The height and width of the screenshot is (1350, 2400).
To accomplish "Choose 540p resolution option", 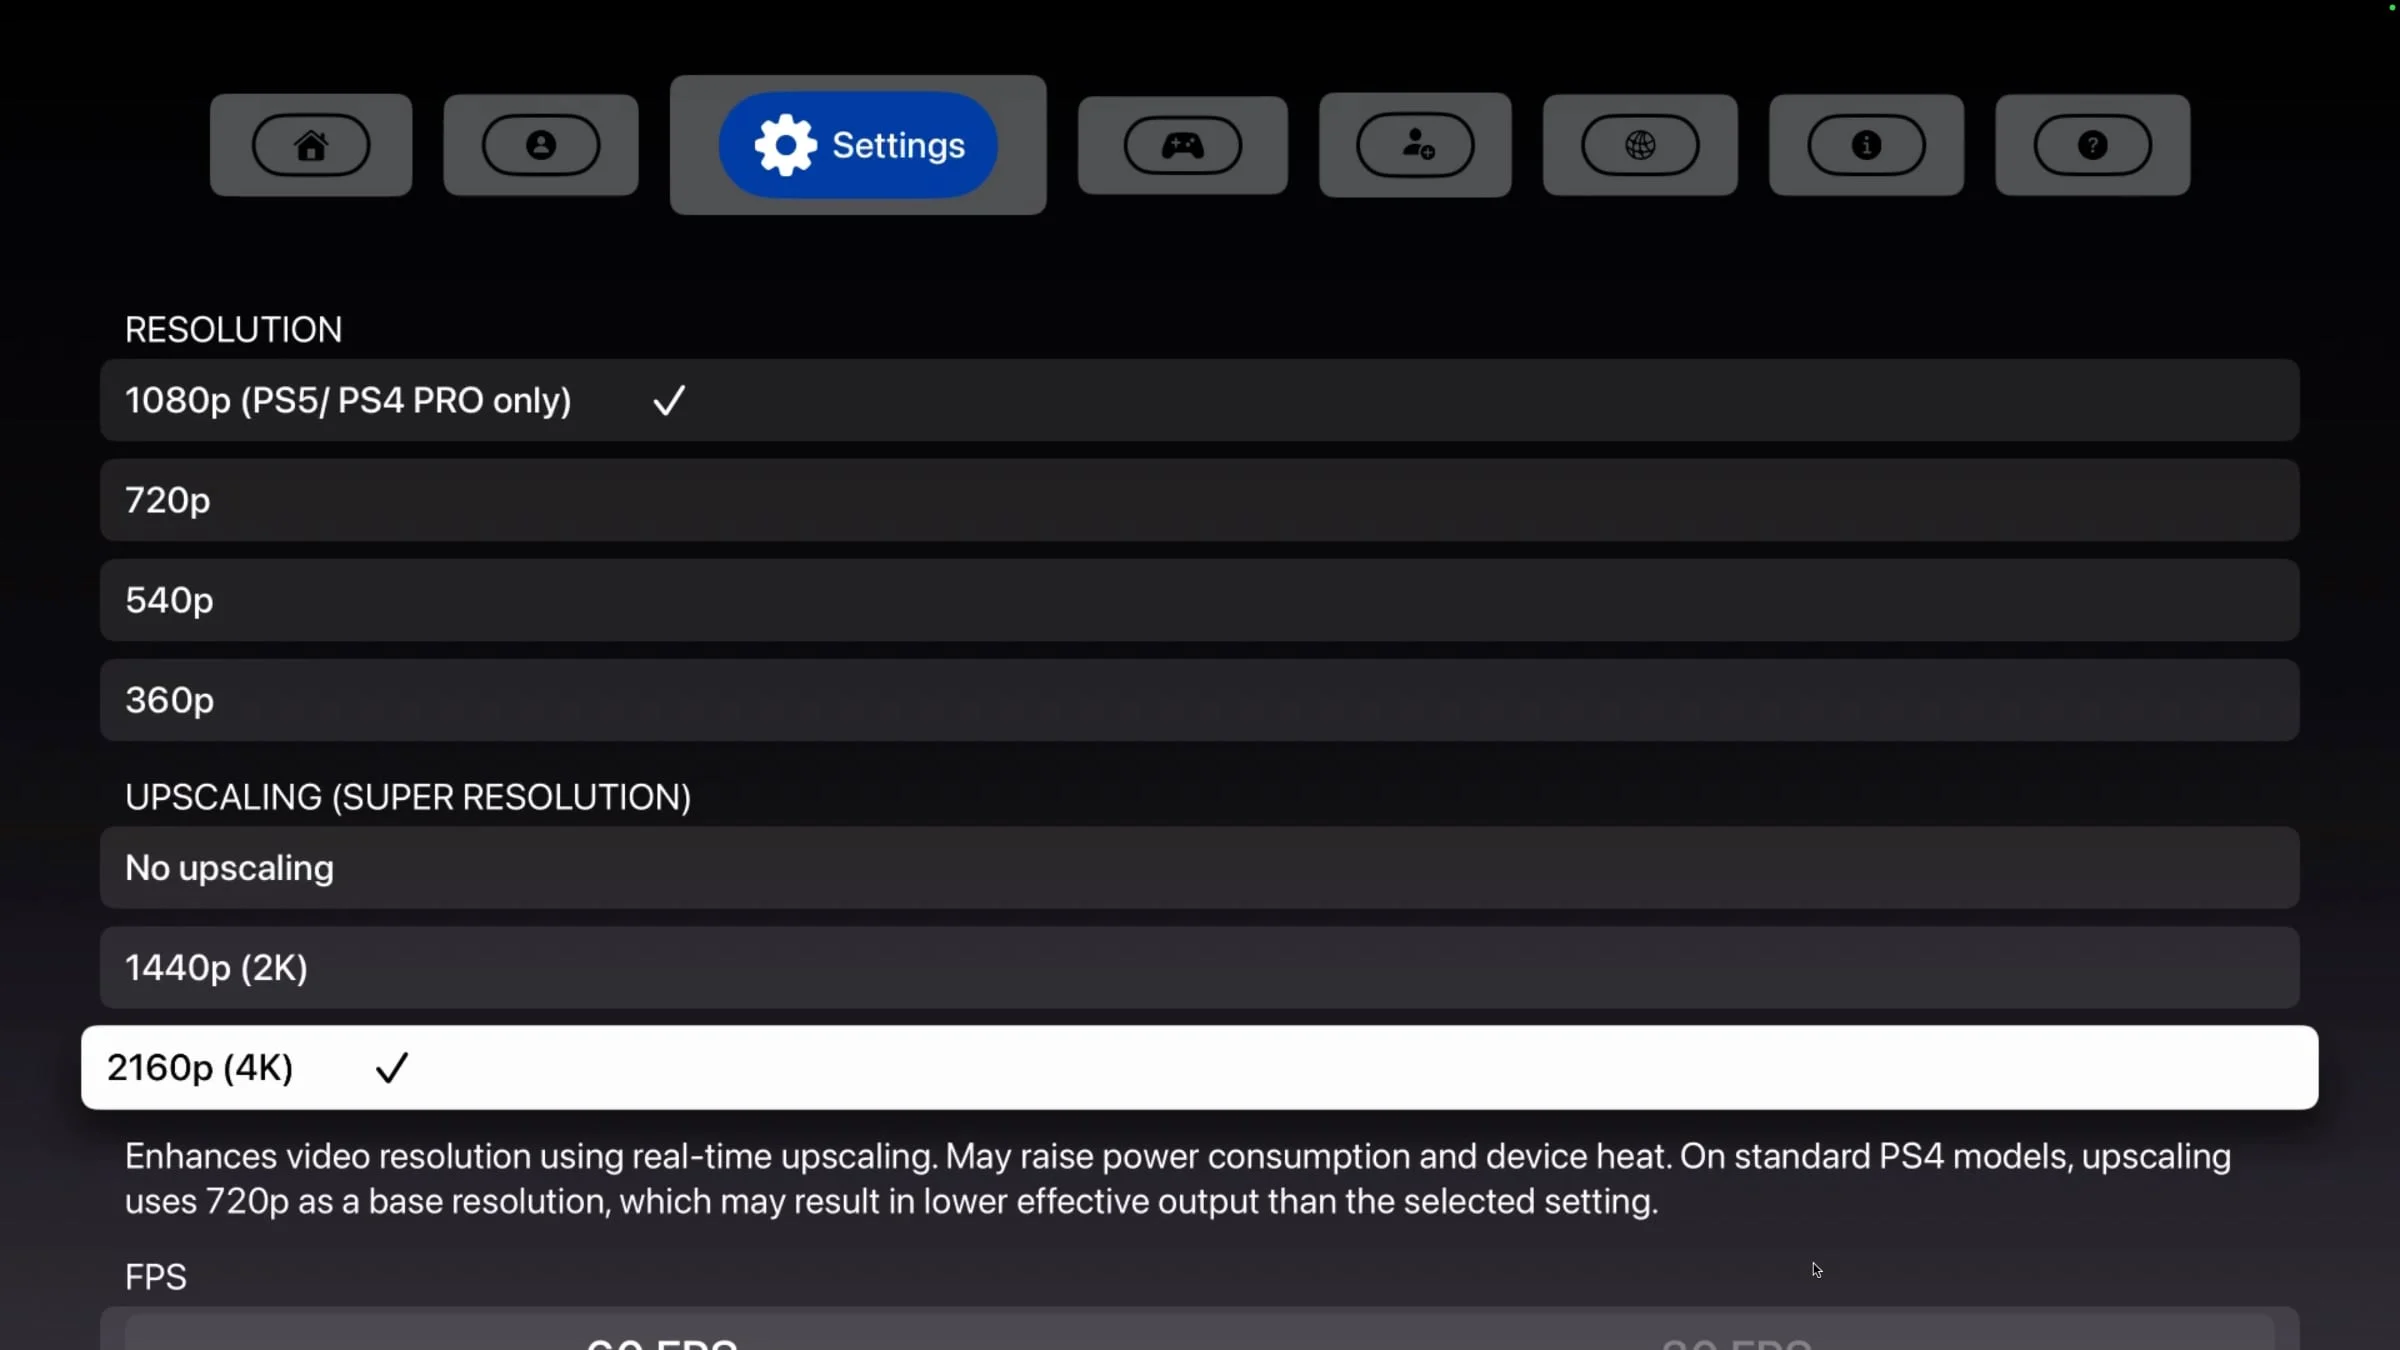I will pos(1200,600).
